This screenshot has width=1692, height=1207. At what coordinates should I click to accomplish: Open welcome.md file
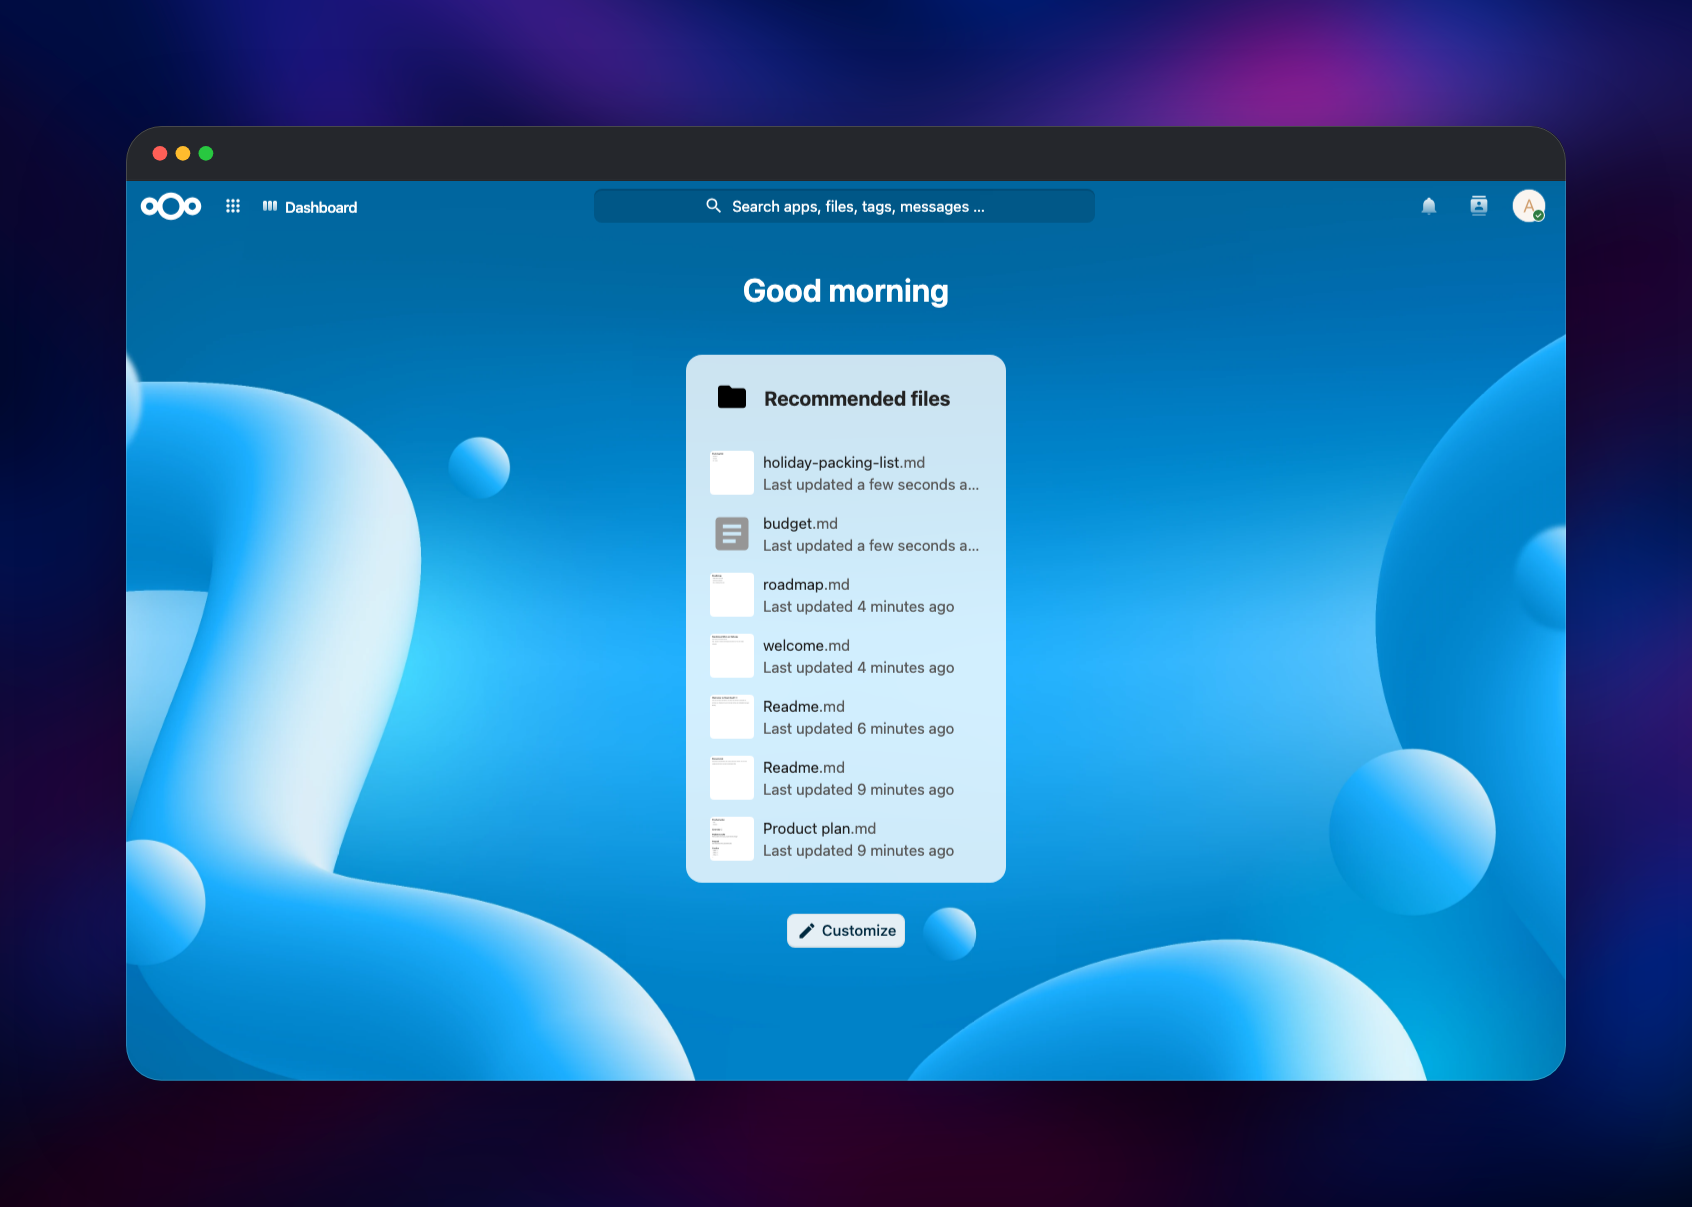[846, 656]
